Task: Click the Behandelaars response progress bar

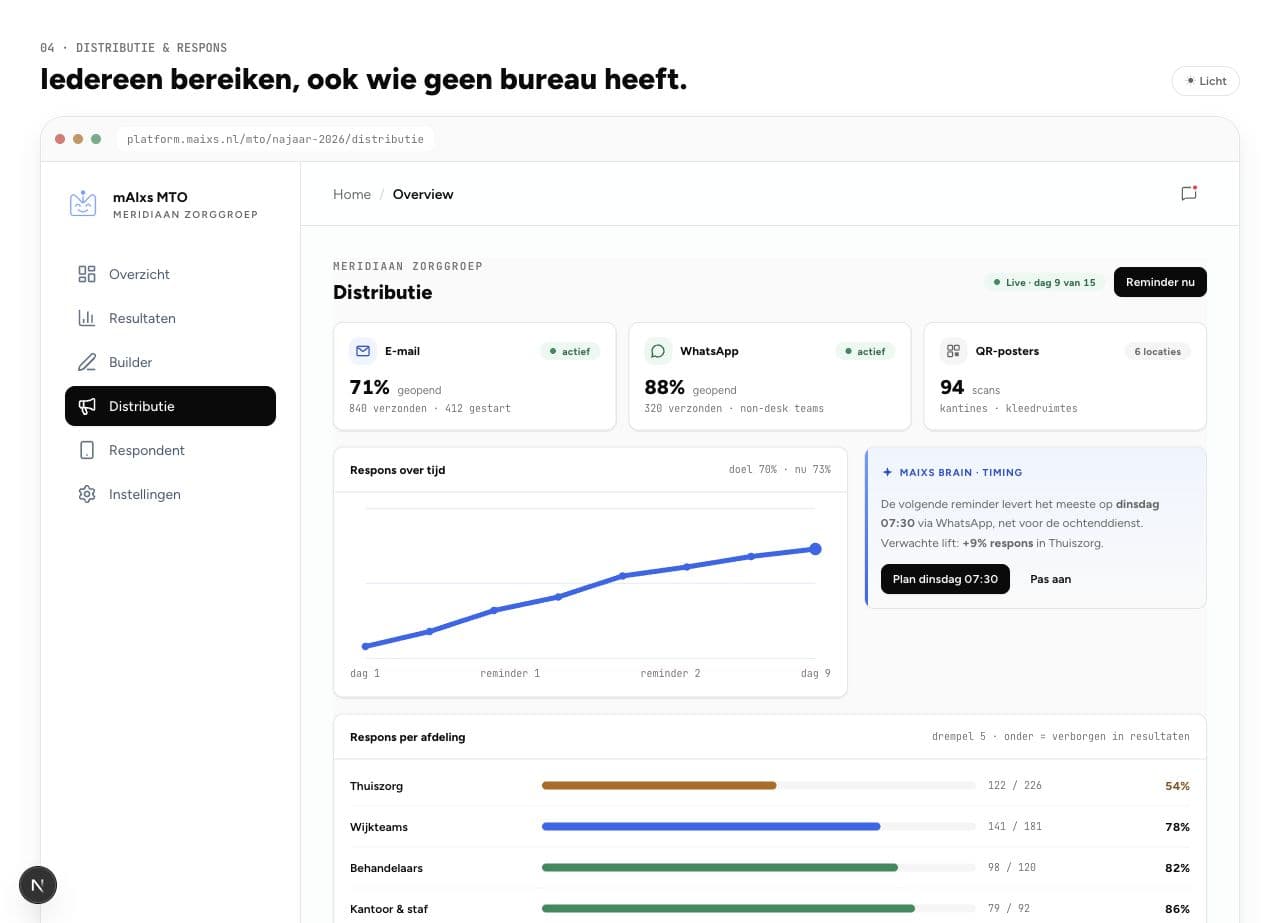Action: (x=759, y=868)
